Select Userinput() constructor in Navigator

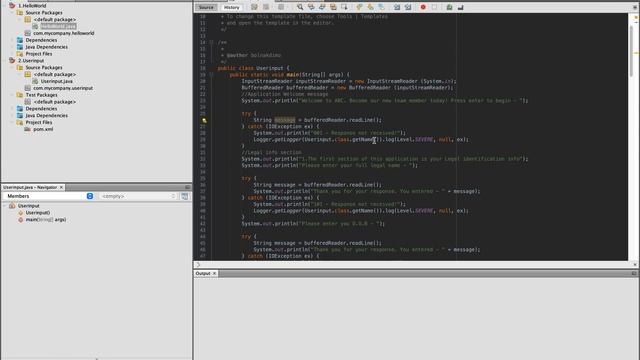coord(38,213)
